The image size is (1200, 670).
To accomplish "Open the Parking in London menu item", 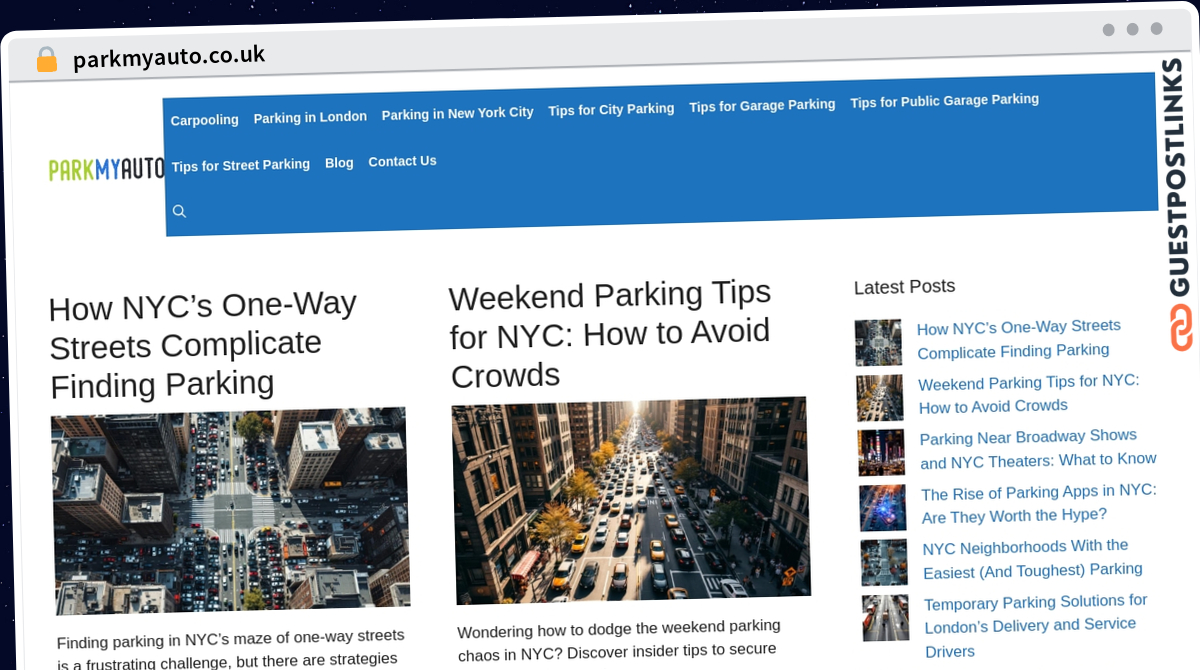I will pos(310,117).
